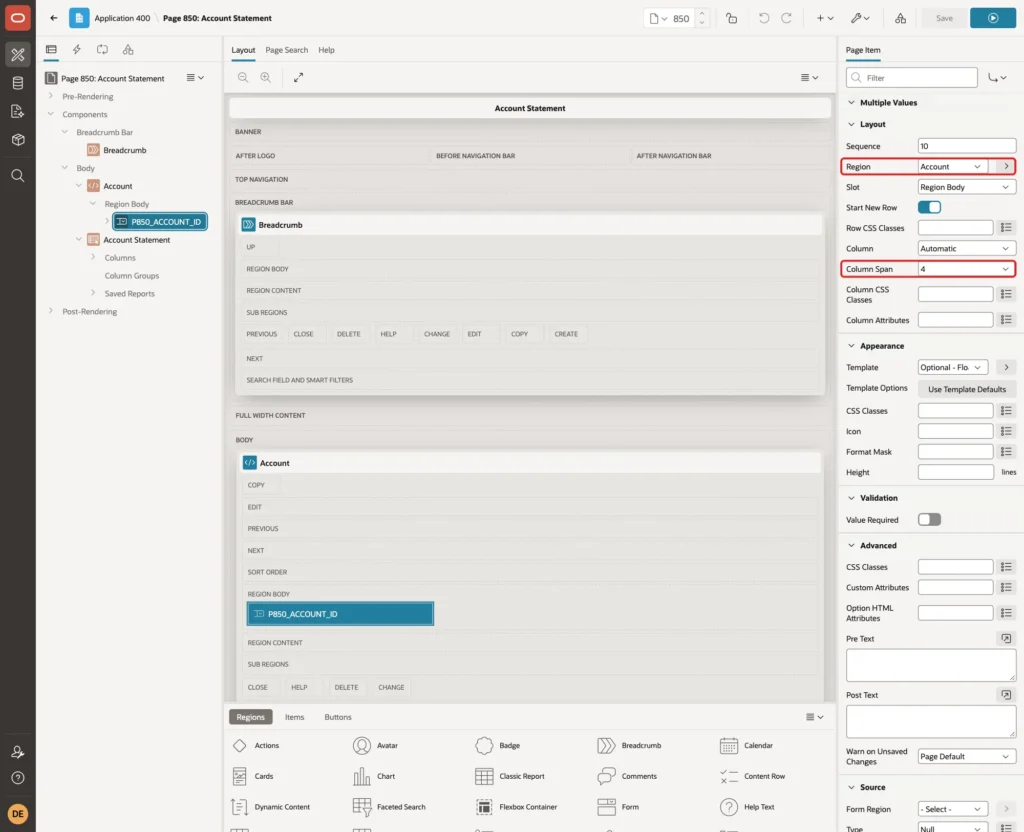Open the Template Optional - Floating dropdown
Screen dimensions: 1024x832
952,367
